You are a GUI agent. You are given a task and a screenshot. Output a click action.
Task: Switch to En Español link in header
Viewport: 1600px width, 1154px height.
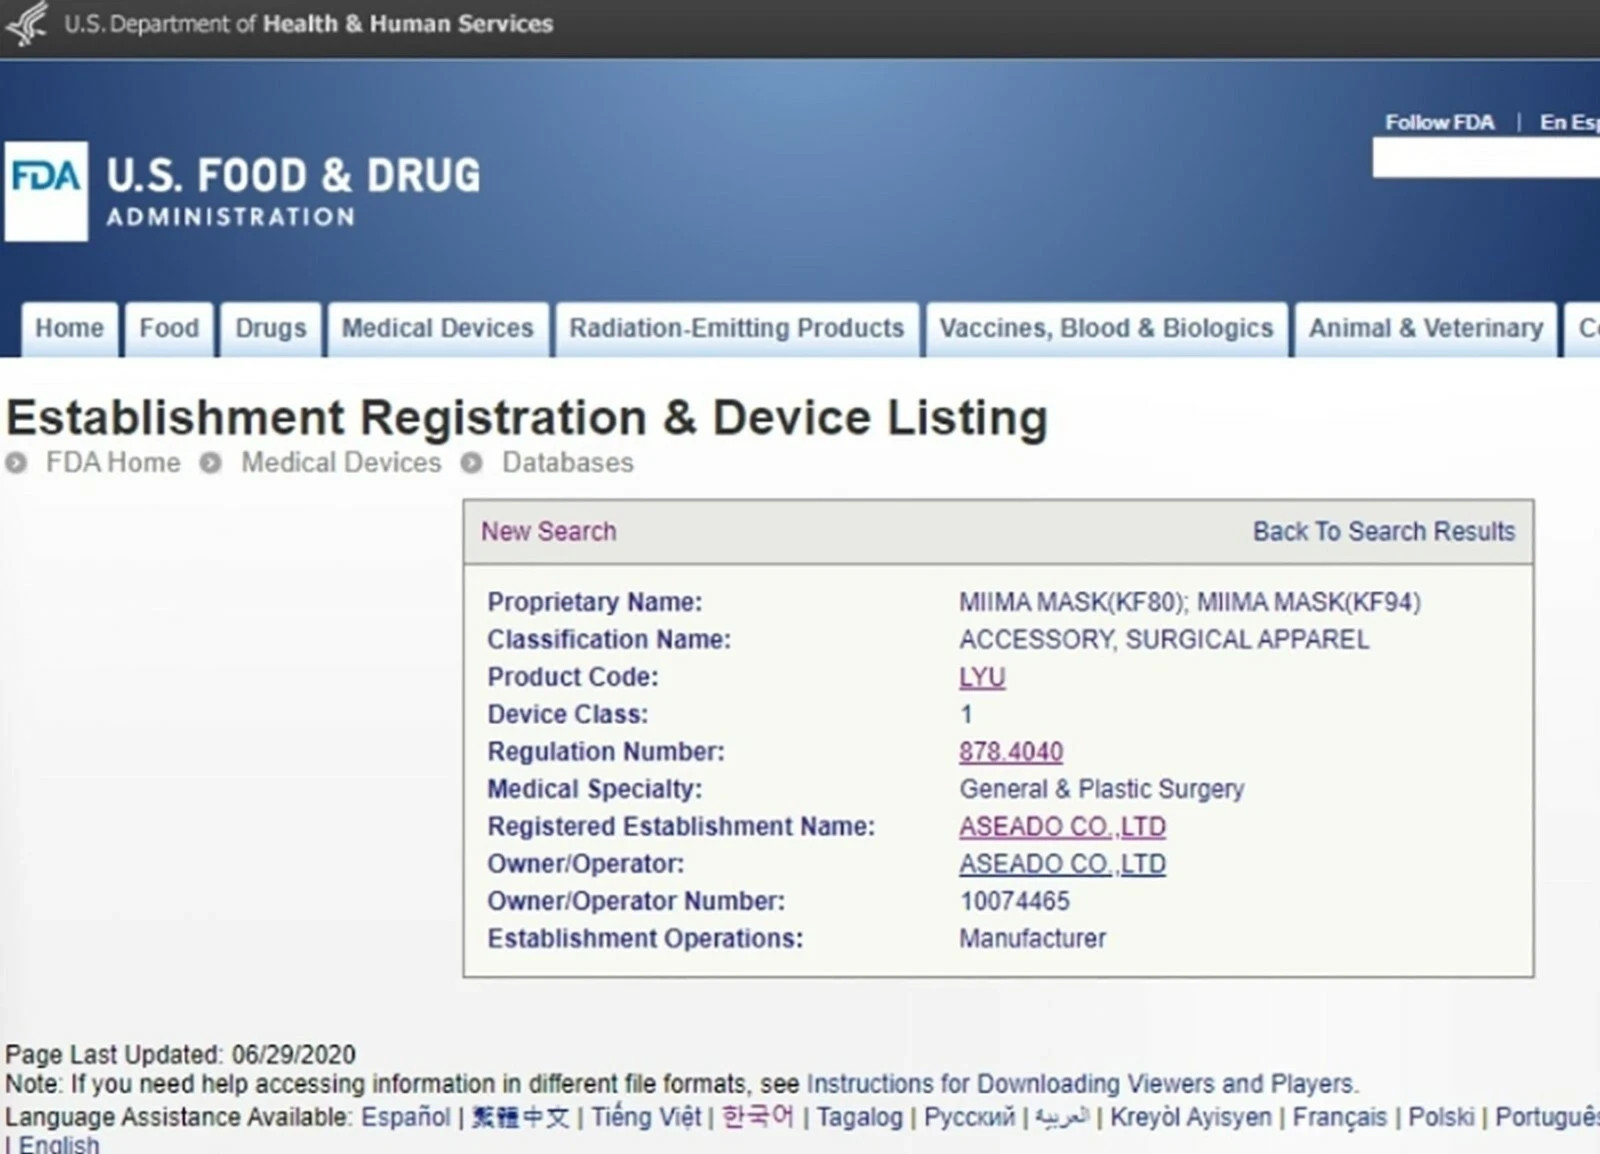1570,122
